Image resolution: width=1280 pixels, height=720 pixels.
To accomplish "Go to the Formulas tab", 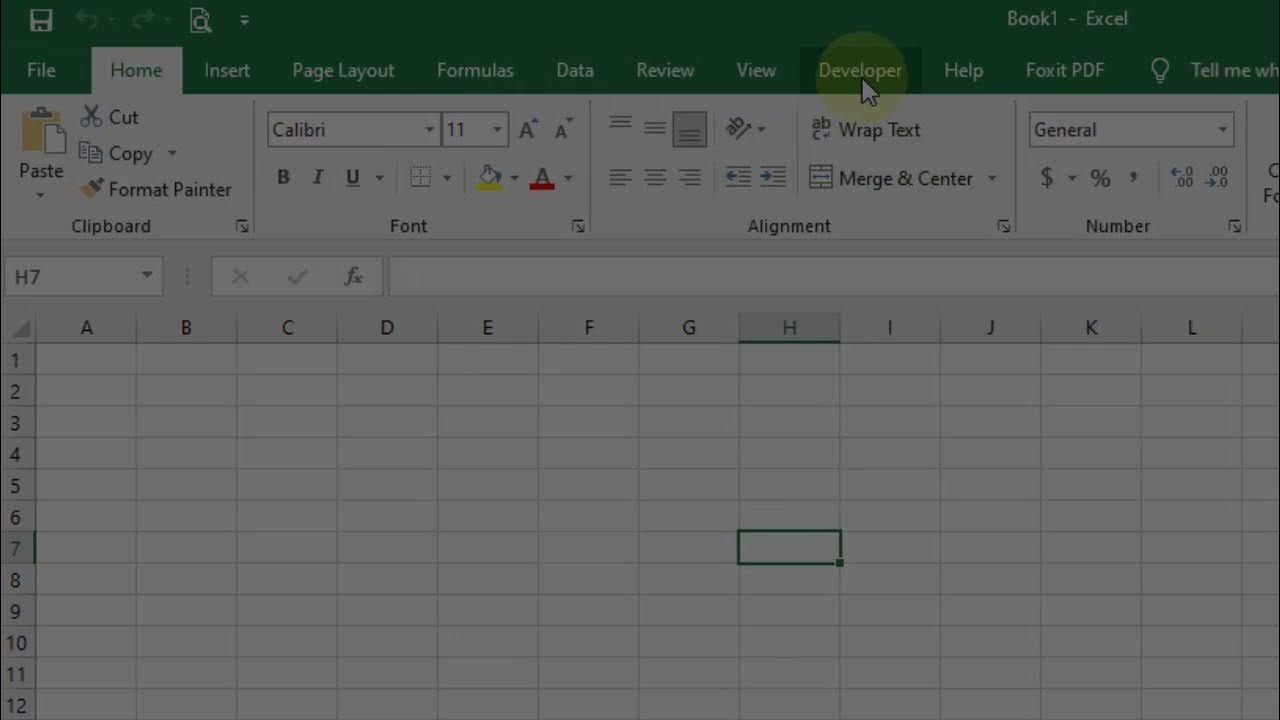I will click(475, 70).
